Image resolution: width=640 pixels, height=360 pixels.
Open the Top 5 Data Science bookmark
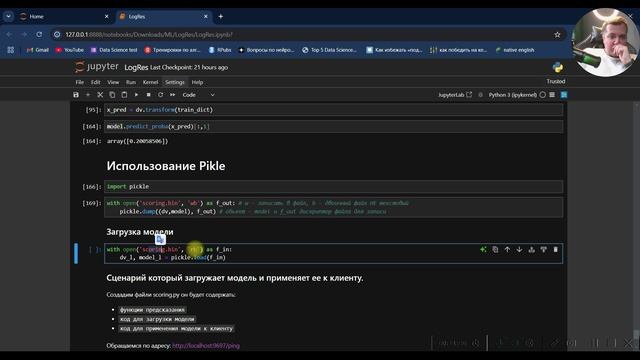coord(329,50)
